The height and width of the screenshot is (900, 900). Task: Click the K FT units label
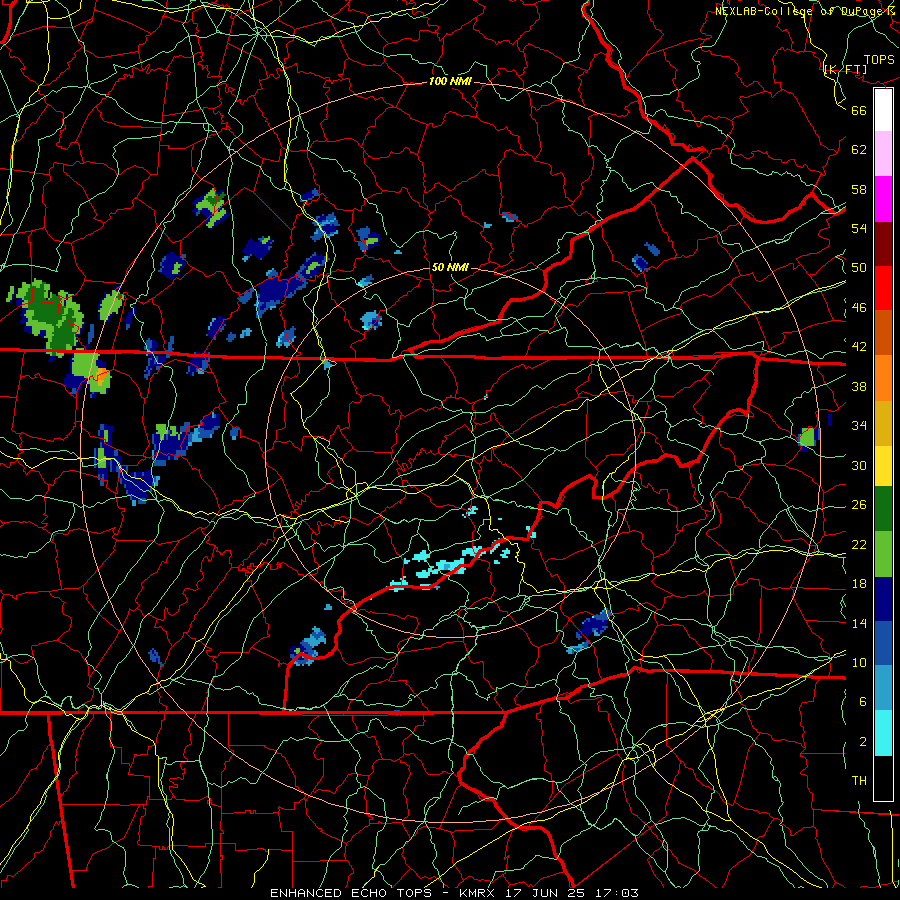pos(845,69)
